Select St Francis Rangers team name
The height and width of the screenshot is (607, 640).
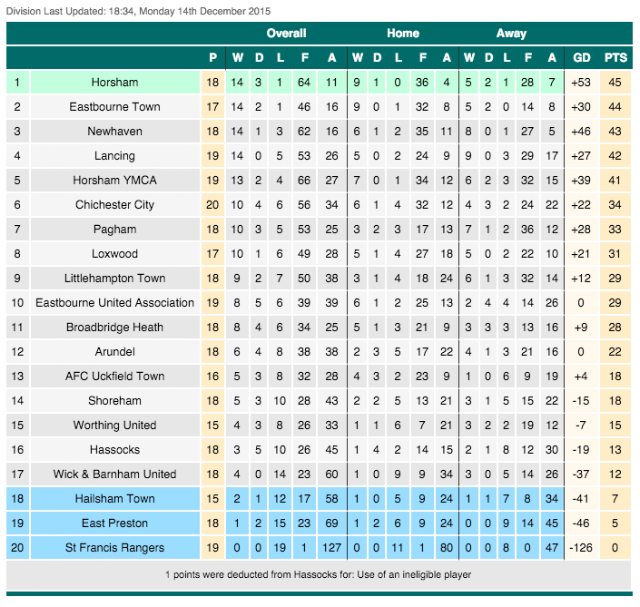click(115, 547)
